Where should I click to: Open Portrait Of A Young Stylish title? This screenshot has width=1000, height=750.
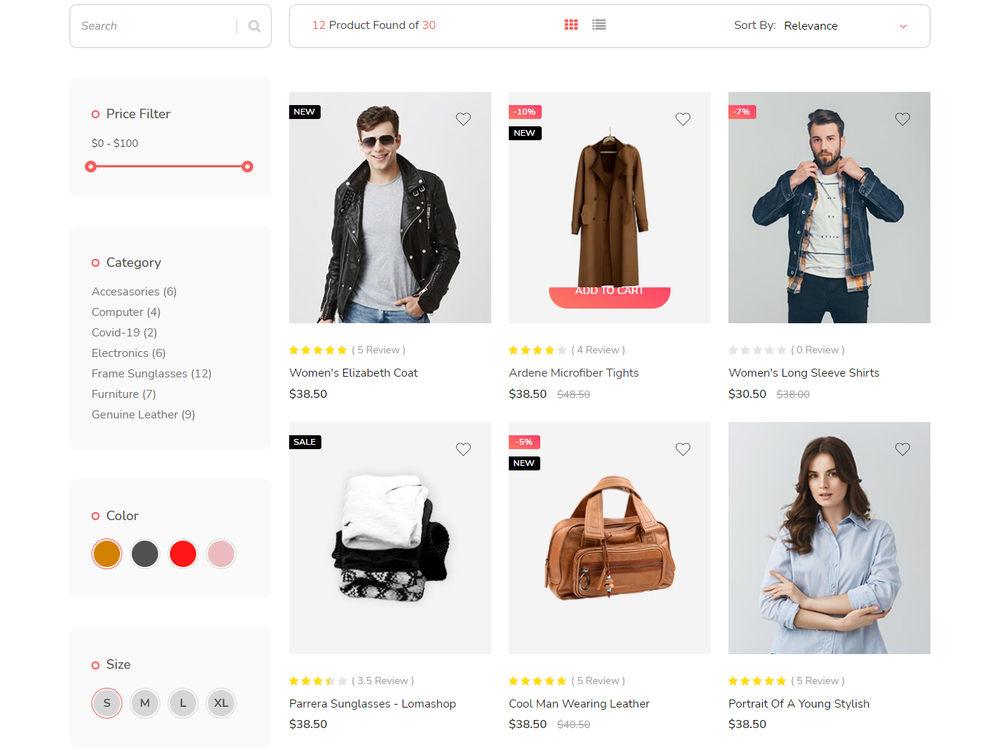798,703
